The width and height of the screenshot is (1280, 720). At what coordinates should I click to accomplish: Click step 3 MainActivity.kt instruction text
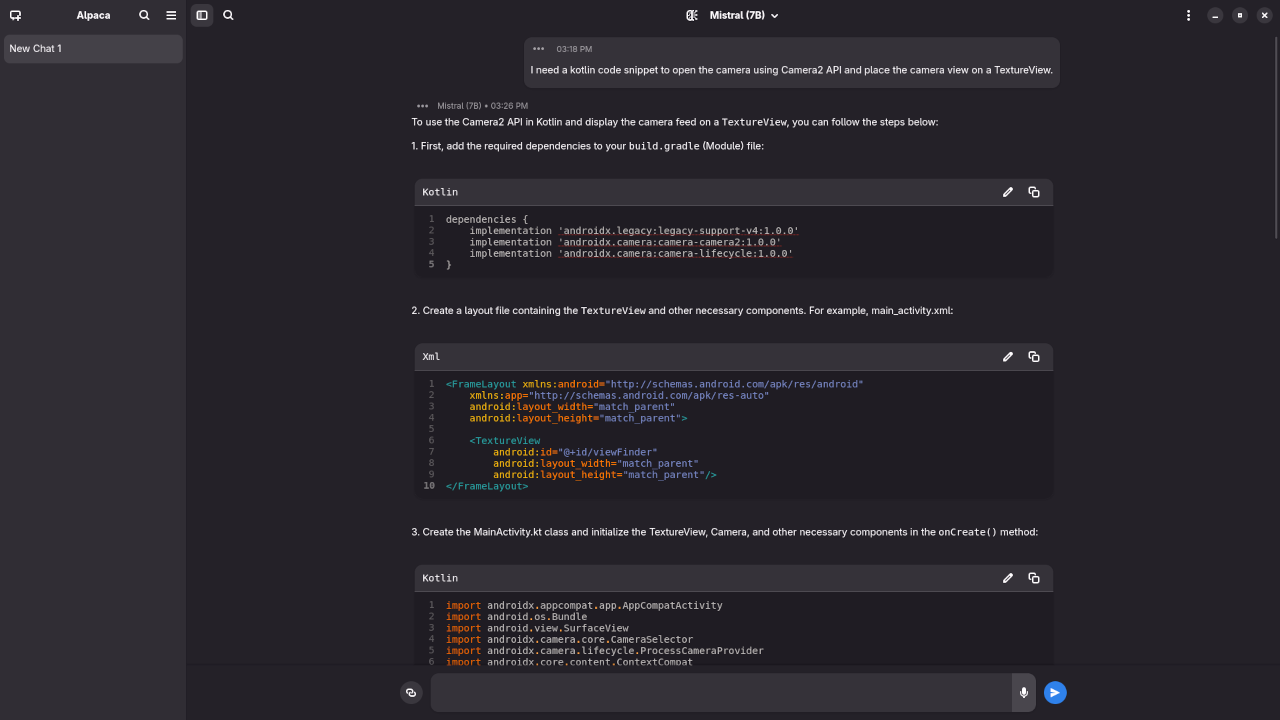tap(725, 532)
